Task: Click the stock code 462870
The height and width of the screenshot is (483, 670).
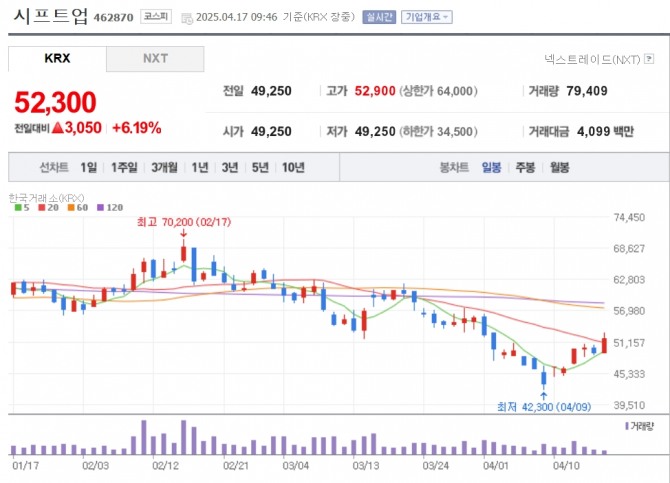Action: (113, 18)
